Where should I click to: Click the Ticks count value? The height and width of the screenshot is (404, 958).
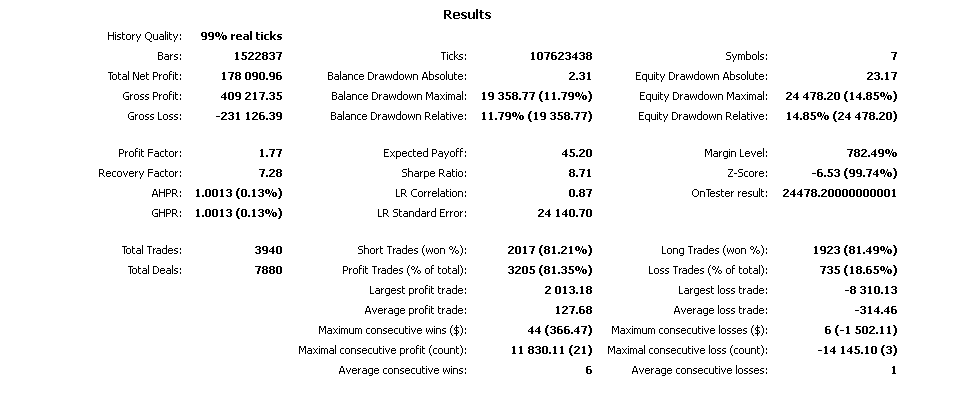(561, 56)
